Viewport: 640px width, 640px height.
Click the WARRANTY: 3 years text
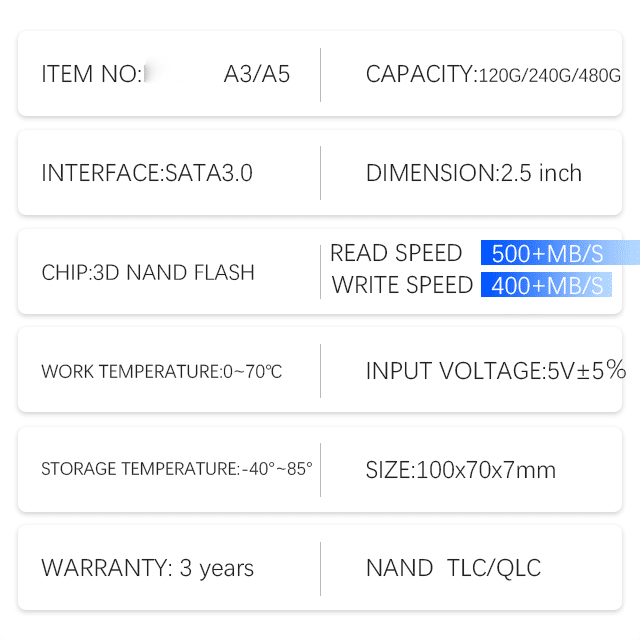pyautogui.click(x=148, y=568)
